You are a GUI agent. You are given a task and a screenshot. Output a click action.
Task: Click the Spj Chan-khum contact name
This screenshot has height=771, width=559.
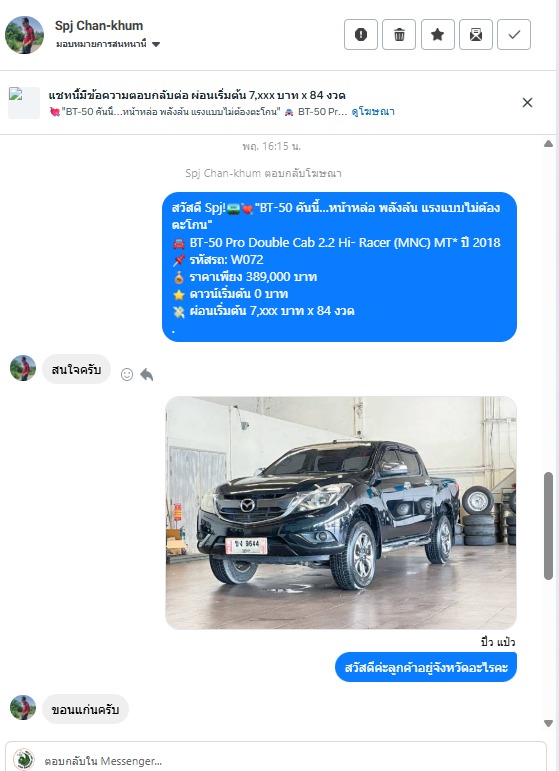[99, 26]
